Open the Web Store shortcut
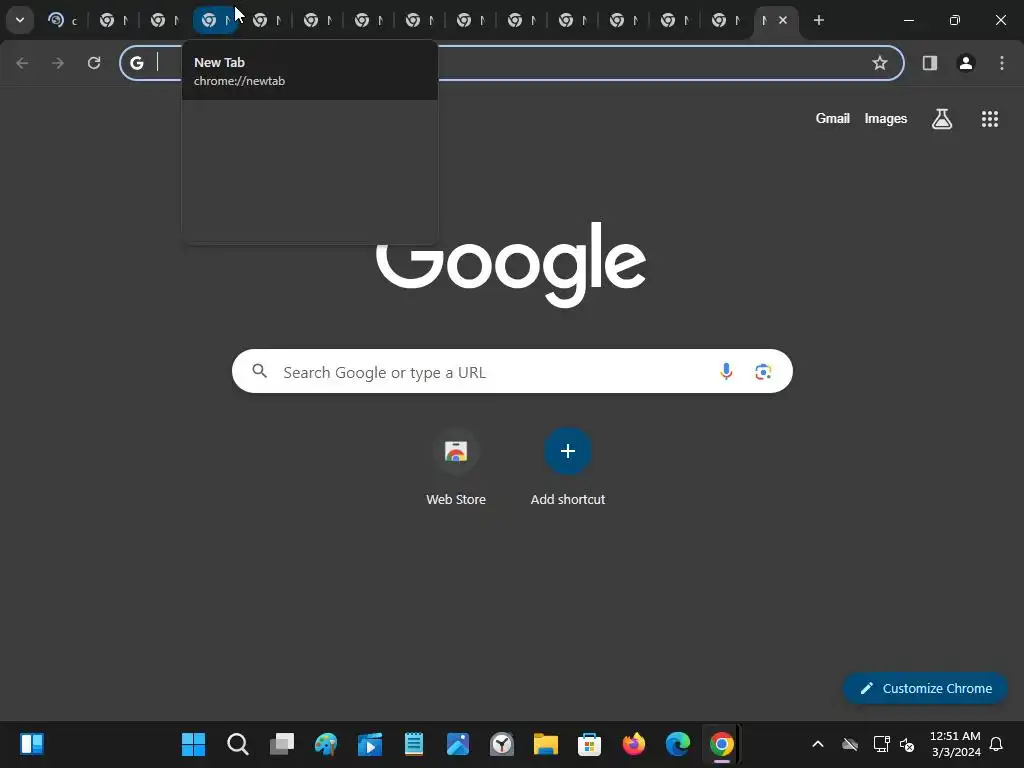 456,467
